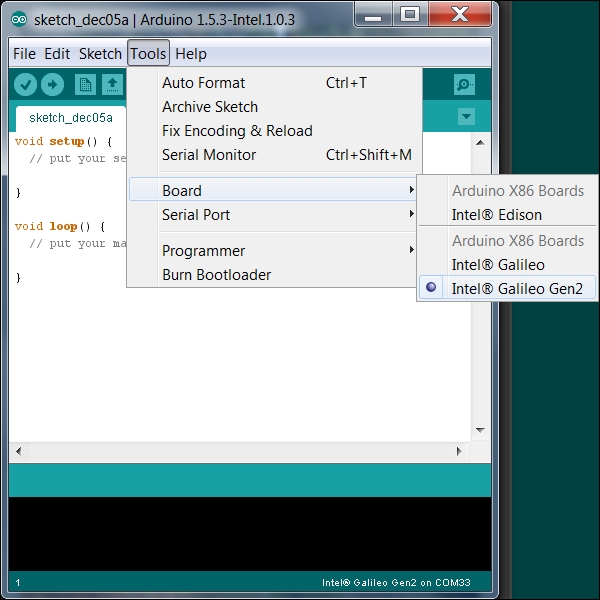Screen dimensions: 600x600
Task: Open Serial Monitor from Tools menu
Action: click(273, 155)
